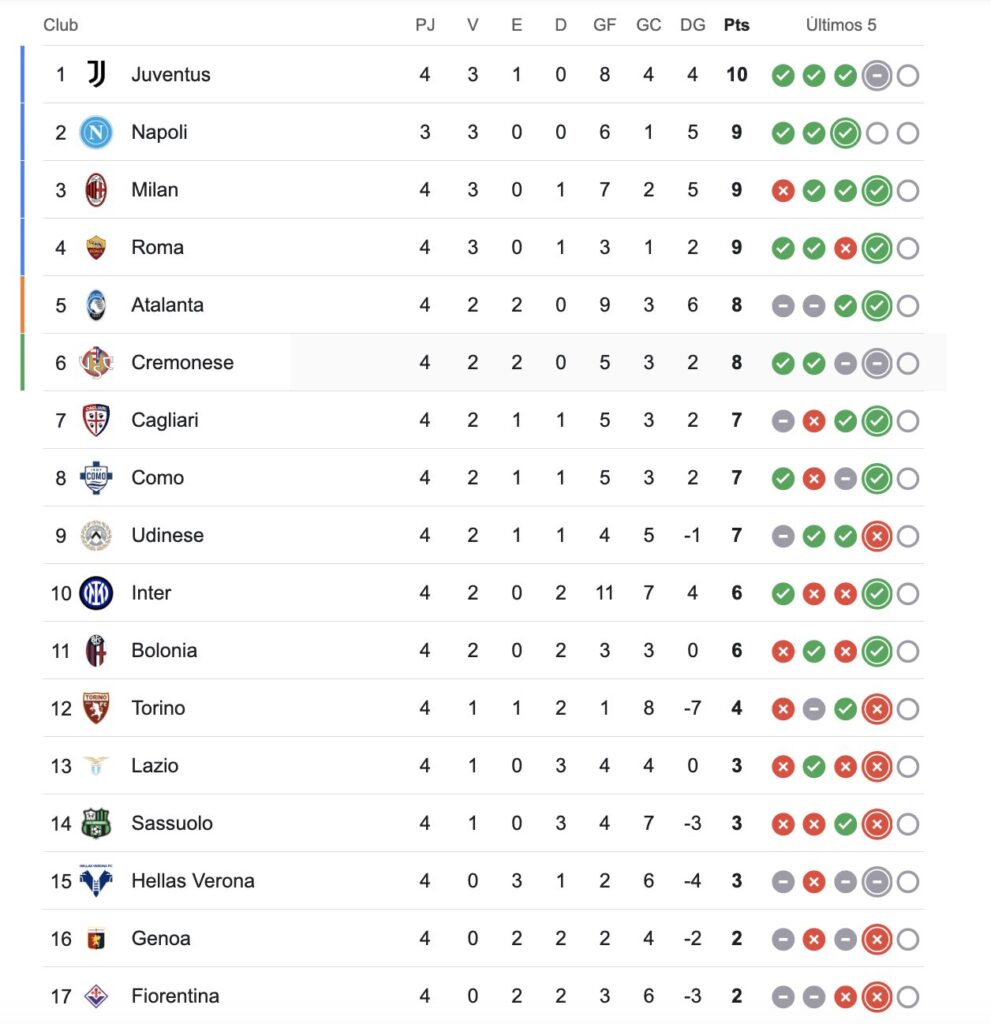The image size is (991, 1024).
Task: Click the Milan club crest
Action: [x=96, y=190]
